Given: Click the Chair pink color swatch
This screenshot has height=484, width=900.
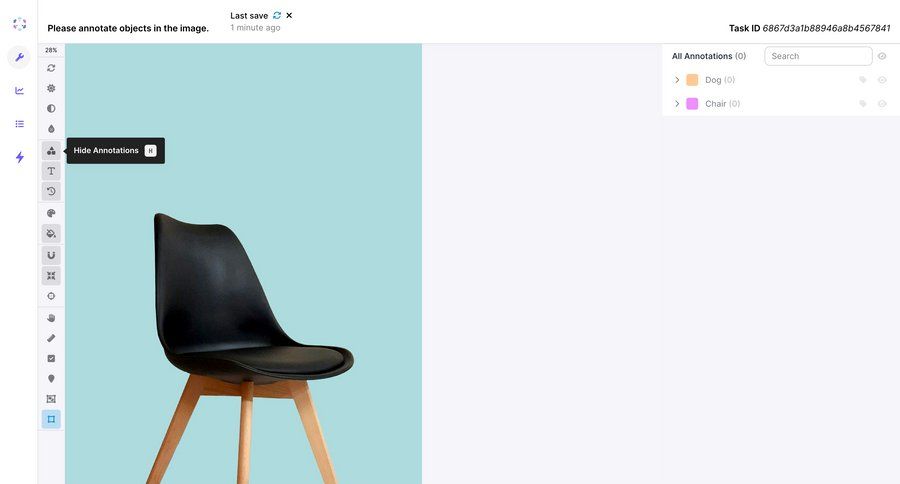Looking at the screenshot, I should pos(692,104).
